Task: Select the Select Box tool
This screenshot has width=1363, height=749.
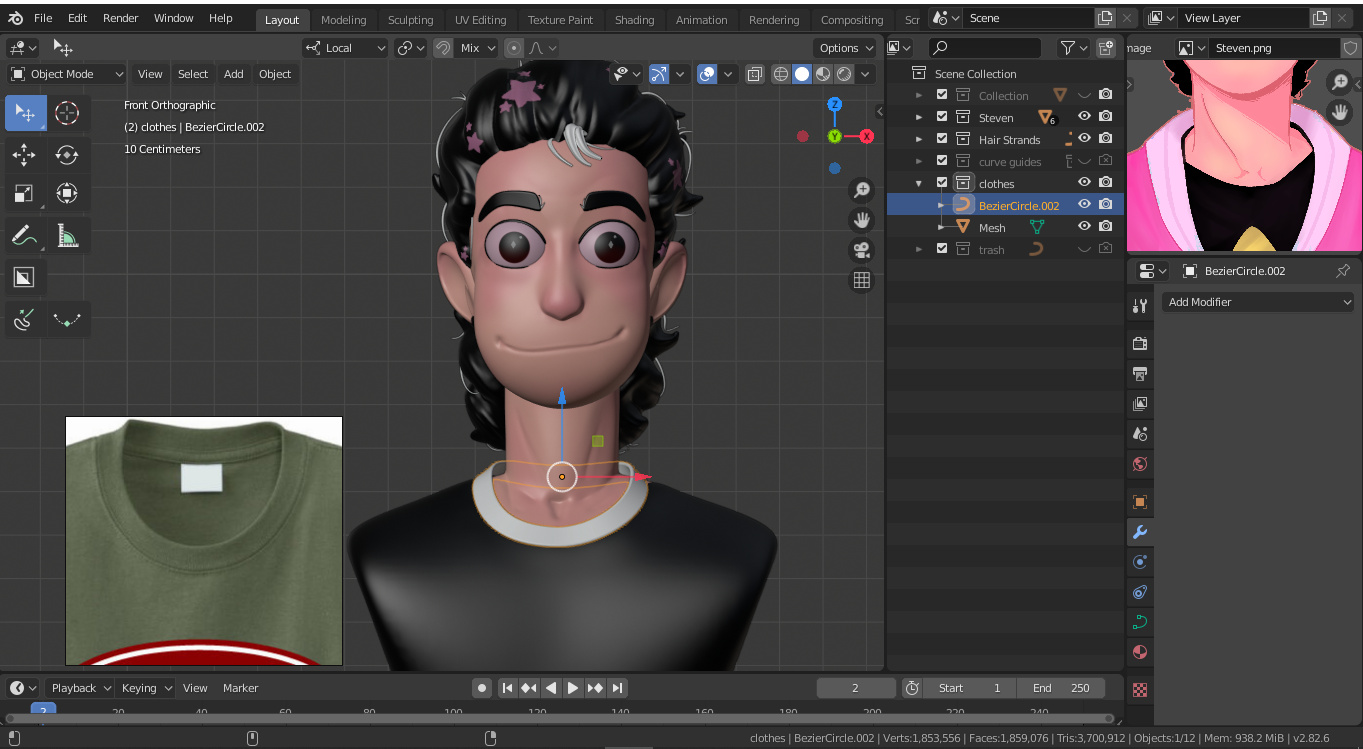Action: pos(25,113)
